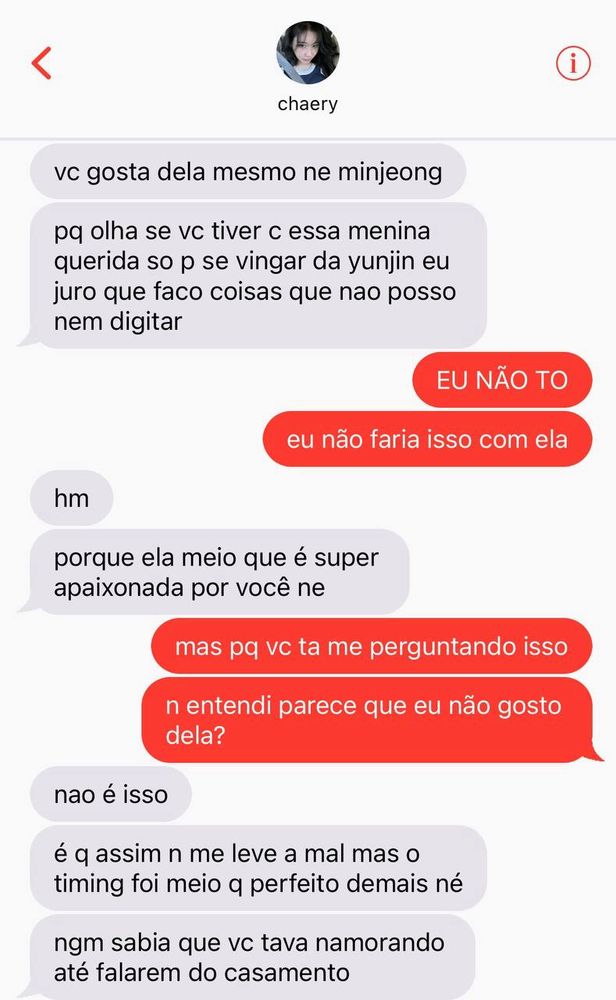Screen dimensions: 616x1000
Task: Open the info icon for conversation details
Action: coord(573,63)
